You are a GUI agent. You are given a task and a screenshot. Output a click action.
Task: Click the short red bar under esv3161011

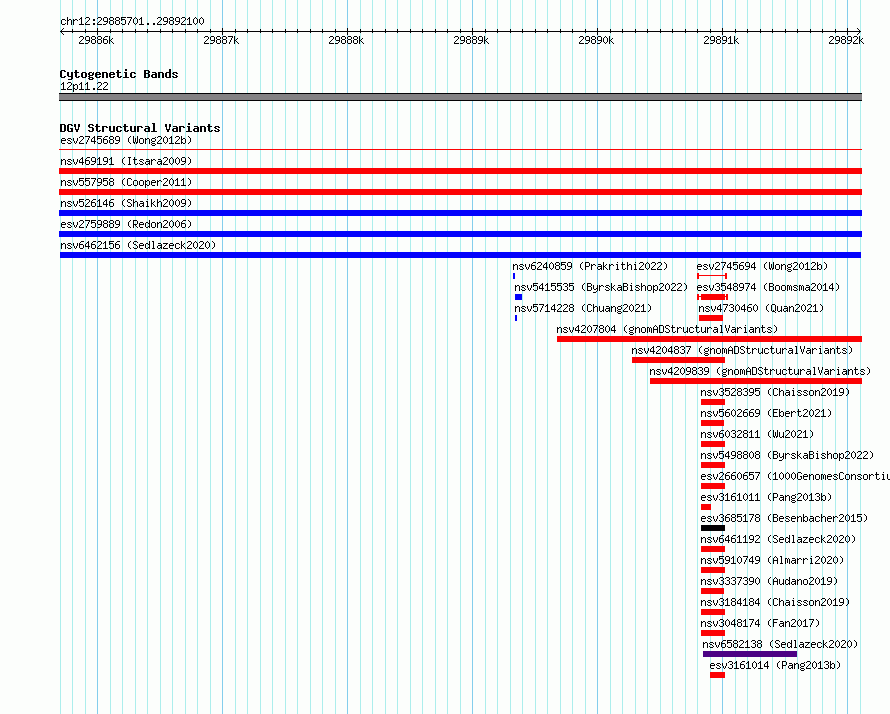[706, 507]
